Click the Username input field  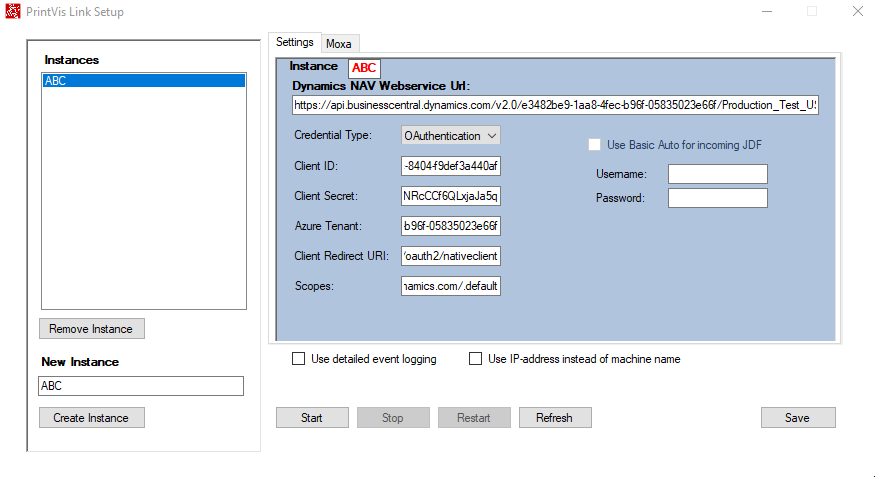pyautogui.click(x=717, y=174)
